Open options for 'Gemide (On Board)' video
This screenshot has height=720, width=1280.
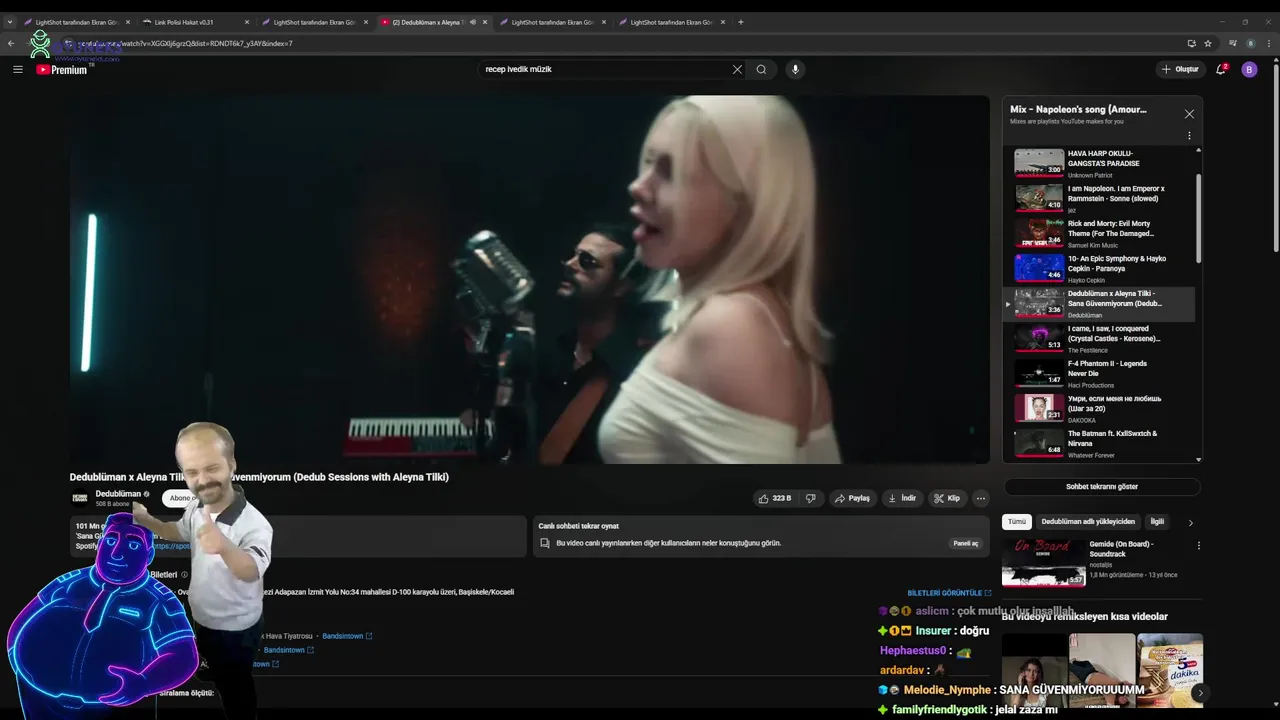click(1198, 546)
